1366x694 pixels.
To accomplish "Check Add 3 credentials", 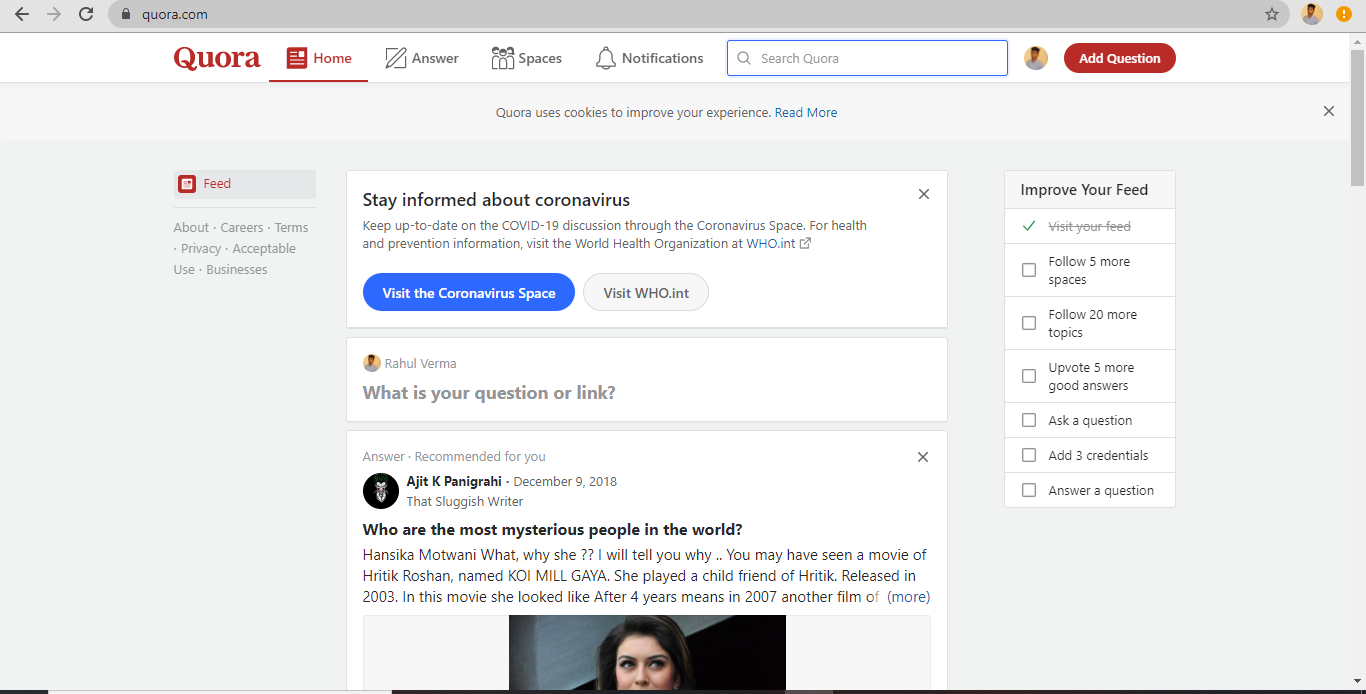I will [x=1029, y=455].
